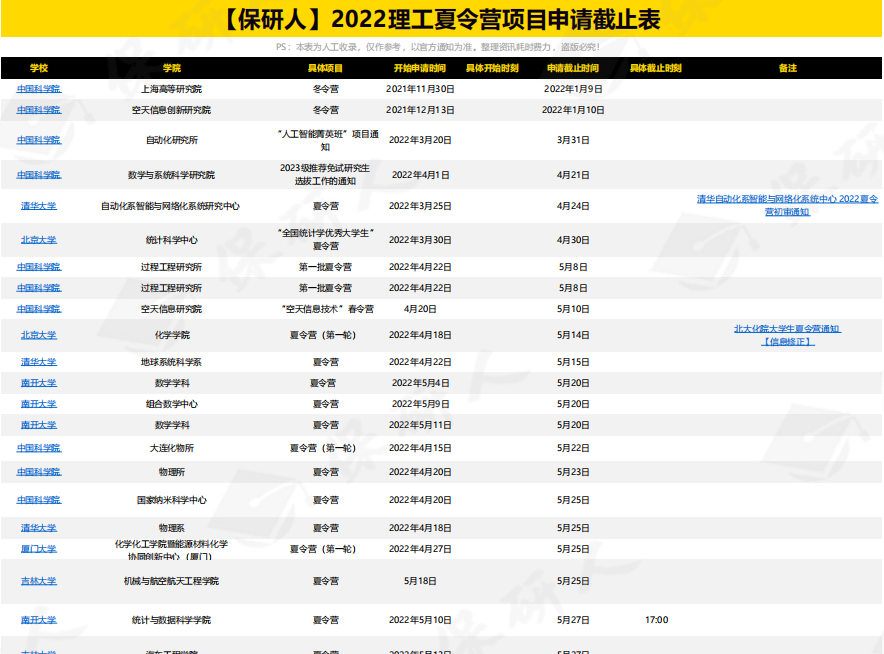Click the 具体开始时刻 column header

[492, 68]
